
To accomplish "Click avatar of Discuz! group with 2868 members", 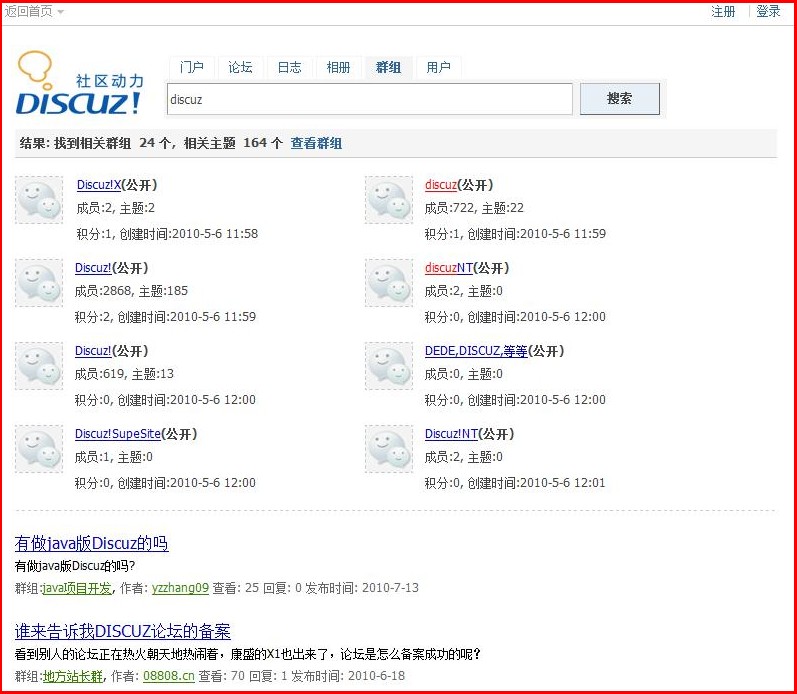I will [x=39, y=283].
